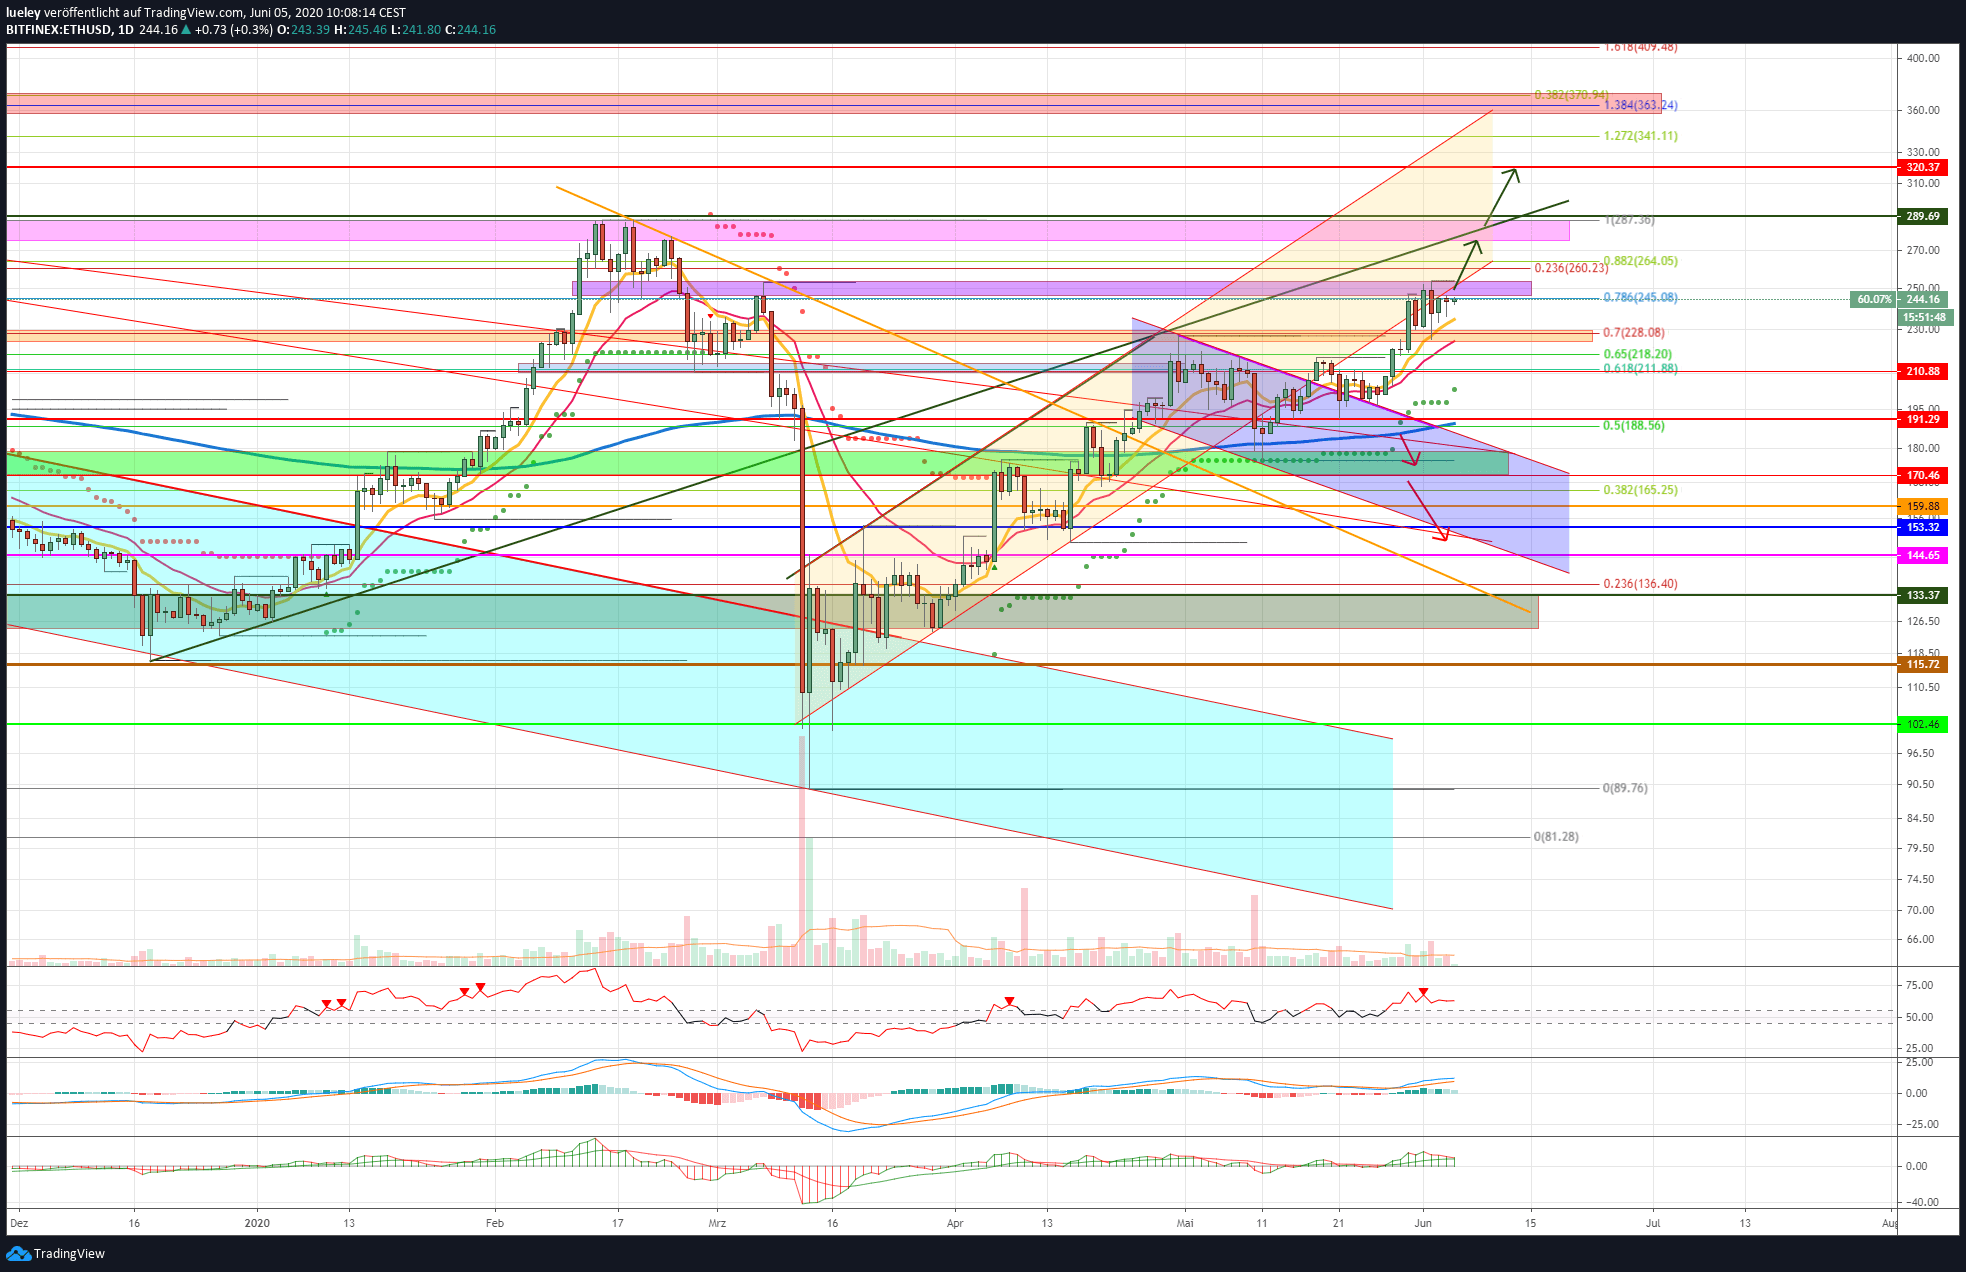The width and height of the screenshot is (1966, 1272).
Task: Select the 170.46 brown price label
Action: point(1922,476)
